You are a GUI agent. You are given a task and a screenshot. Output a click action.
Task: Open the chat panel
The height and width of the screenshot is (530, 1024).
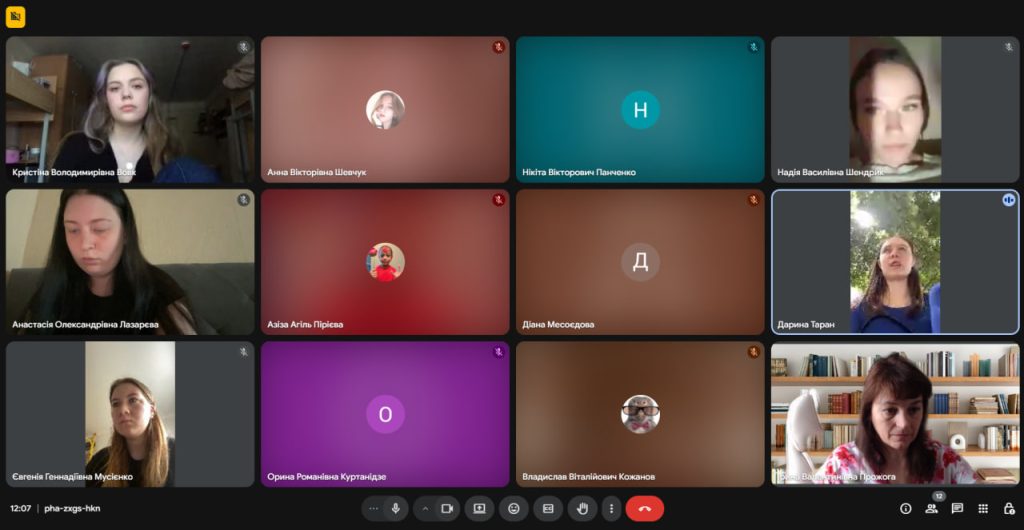click(x=957, y=508)
